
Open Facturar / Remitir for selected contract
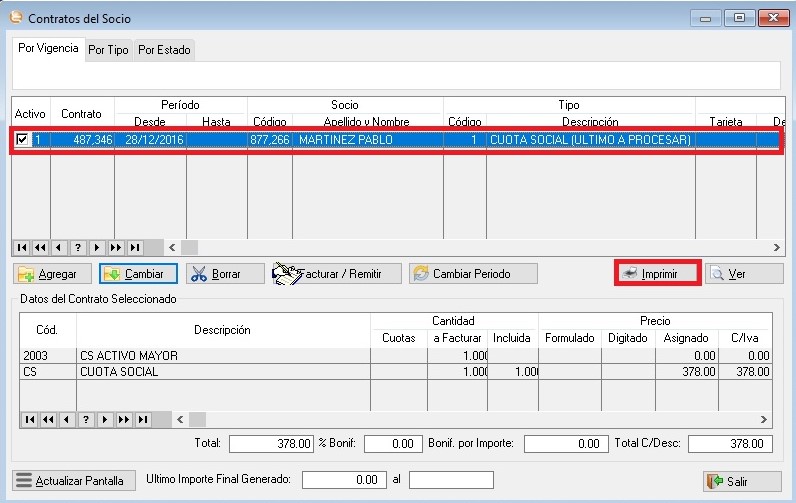[337, 274]
